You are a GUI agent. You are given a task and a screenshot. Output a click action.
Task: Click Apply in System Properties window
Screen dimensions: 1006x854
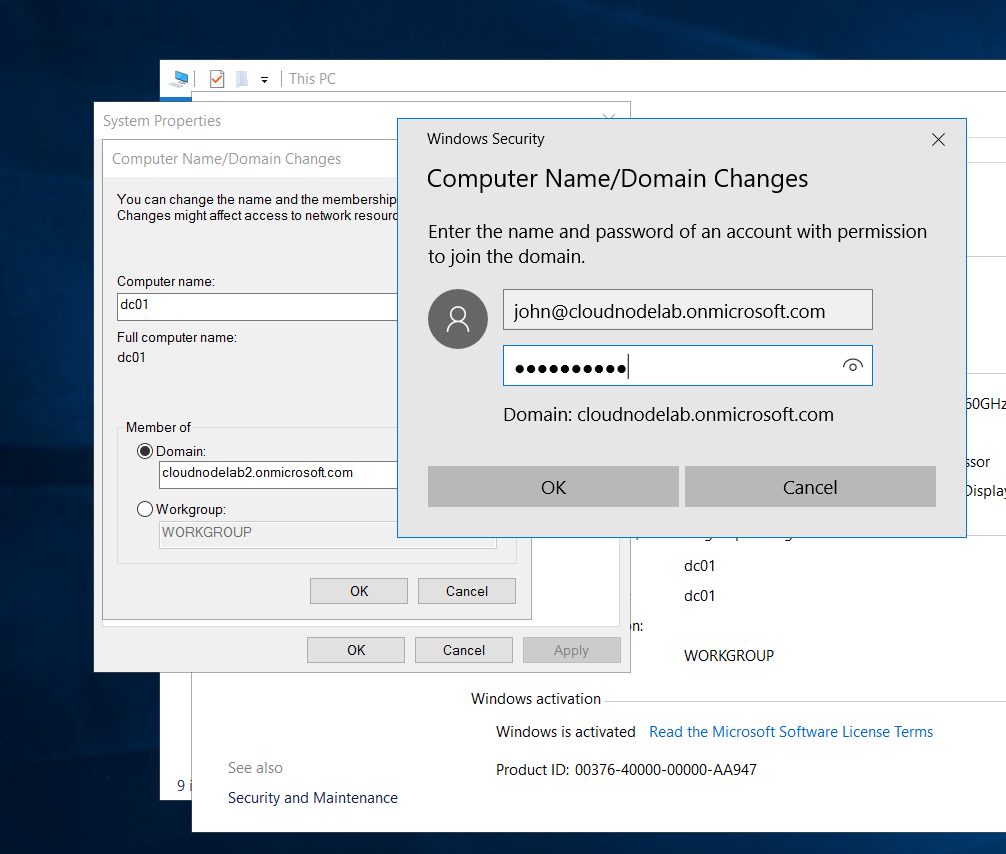(x=571, y=650)
